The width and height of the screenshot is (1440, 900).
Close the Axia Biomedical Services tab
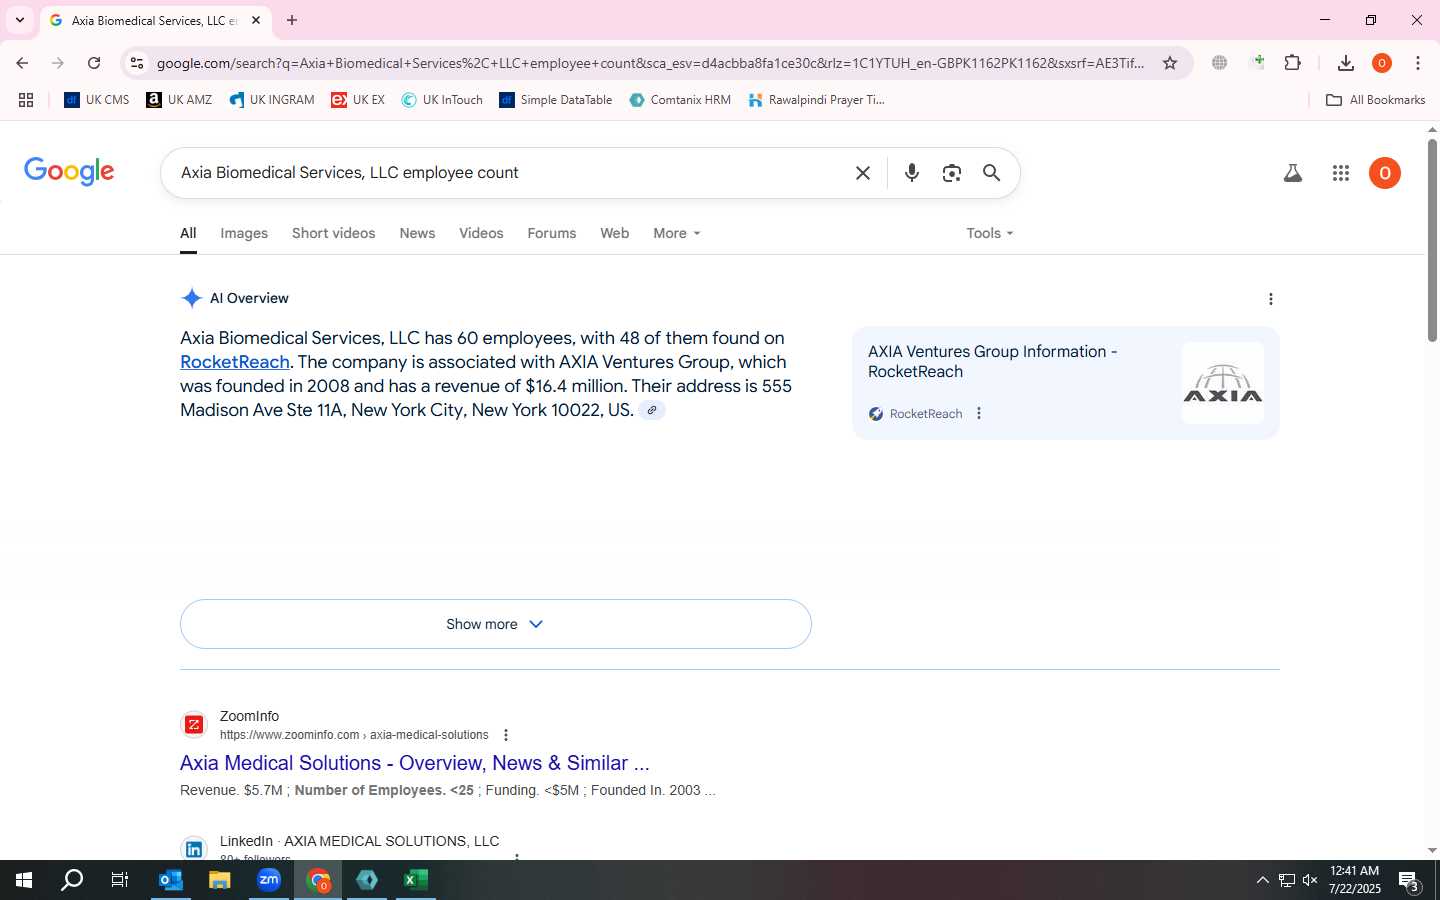[x=256, y=20]
